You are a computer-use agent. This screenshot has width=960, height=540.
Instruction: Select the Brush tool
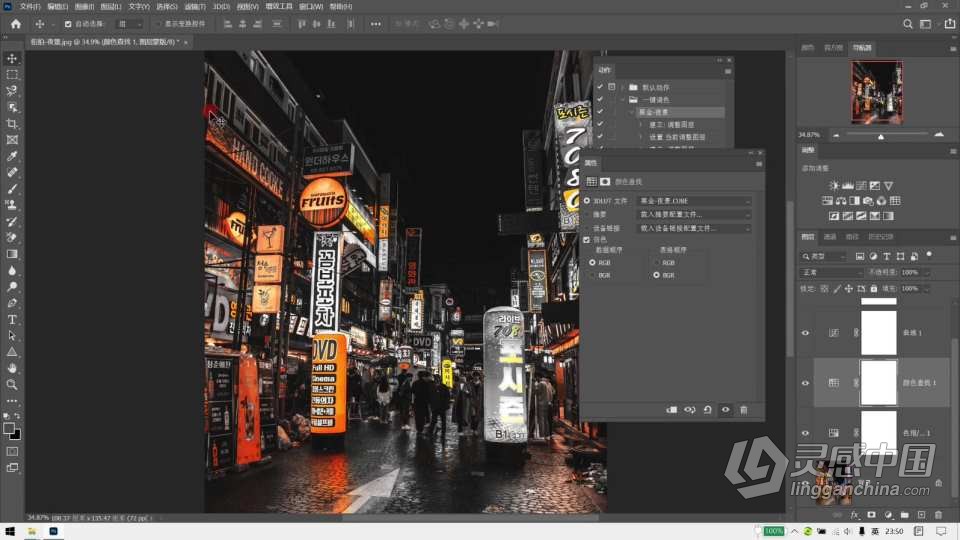(x=12, y=189)
